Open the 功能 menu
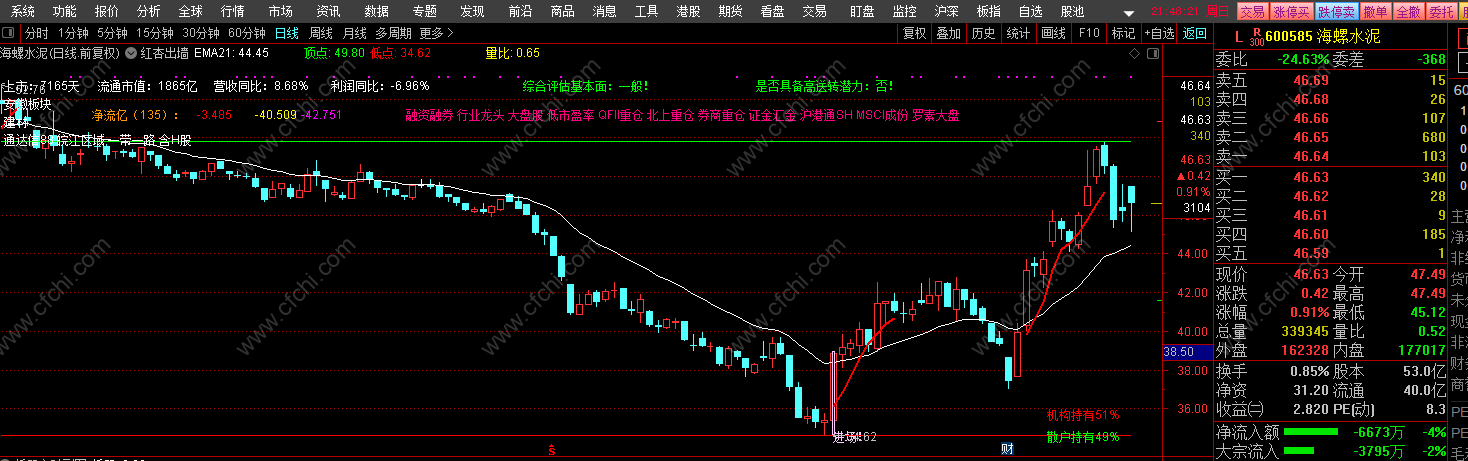 tap(64, 12)
